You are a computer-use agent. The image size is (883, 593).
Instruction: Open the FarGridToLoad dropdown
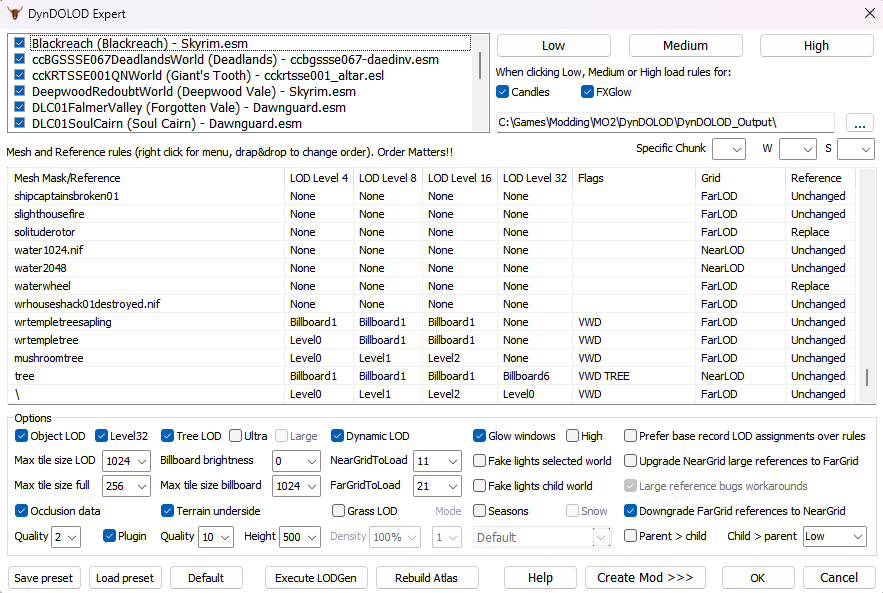coord(438,486)
